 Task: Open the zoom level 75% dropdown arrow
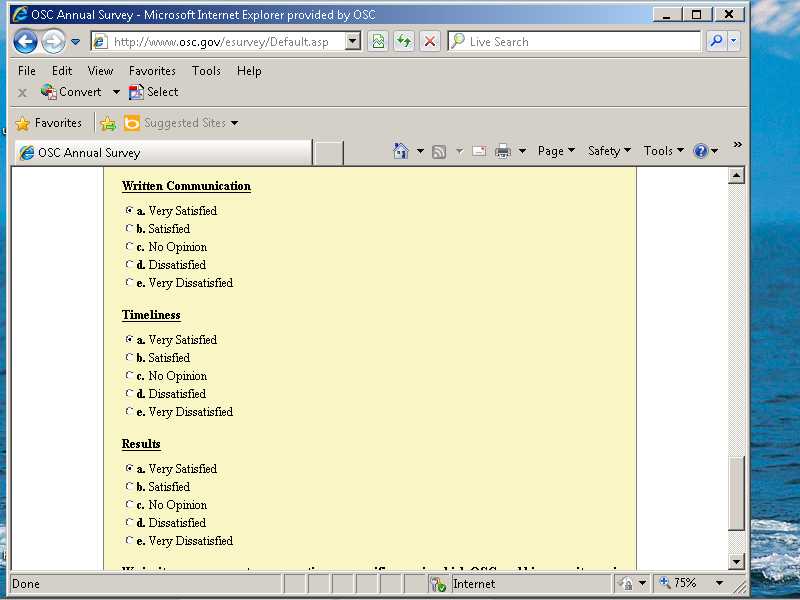point(718,583)
